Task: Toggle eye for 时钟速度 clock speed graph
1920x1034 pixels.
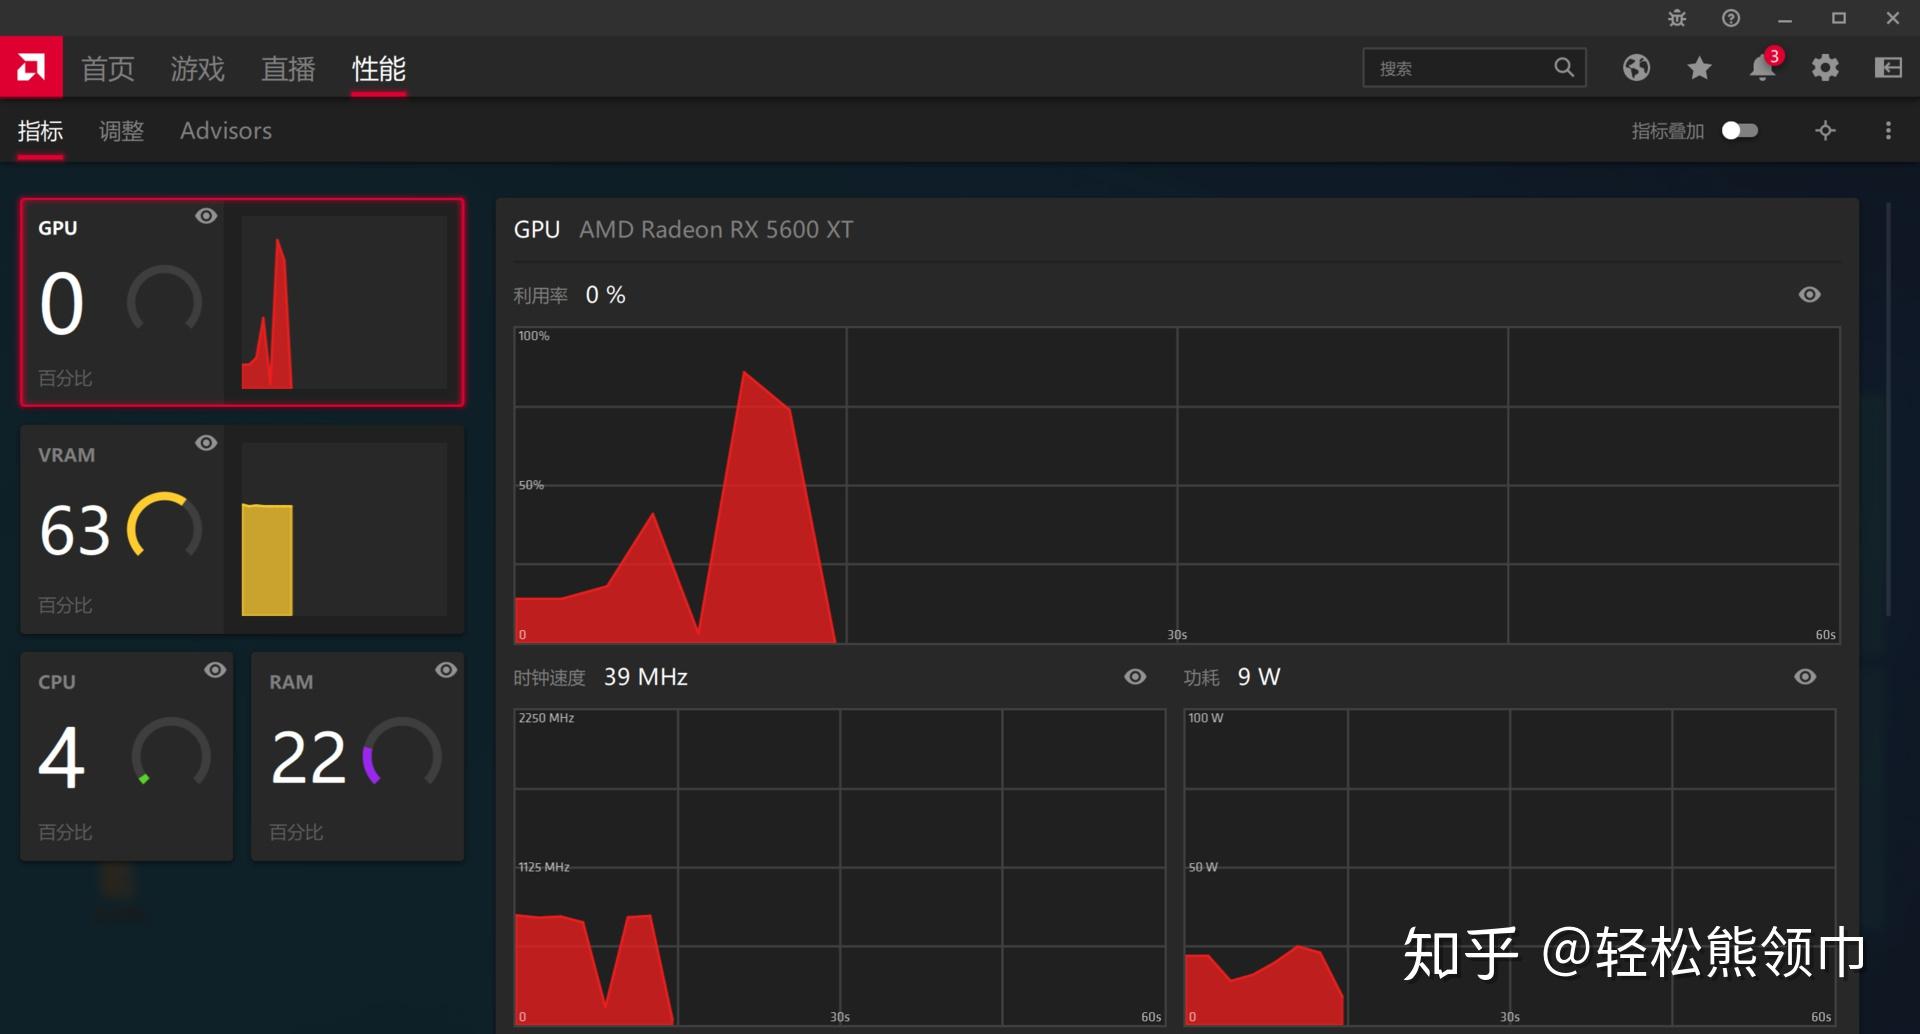Action: click(x=1135, y=677)
